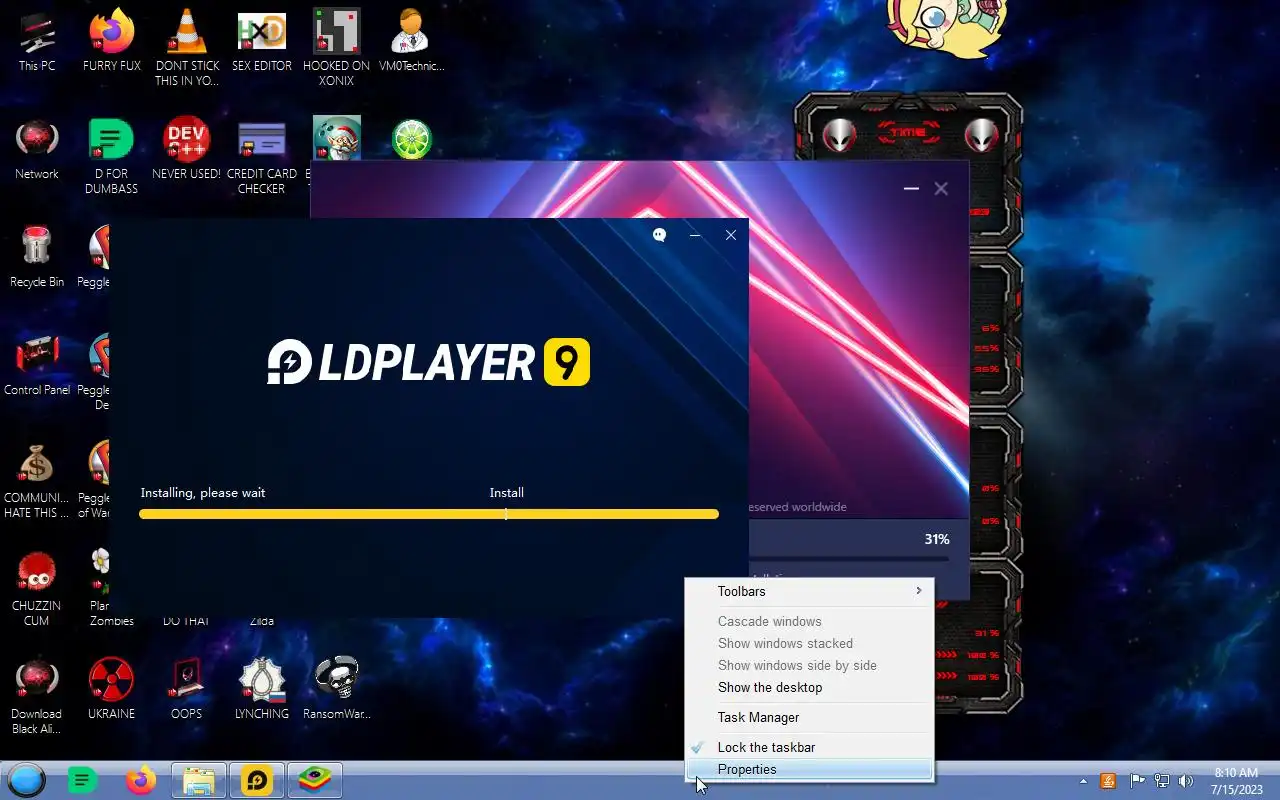Image resolution: width=1280 pixels, height=800 pixels.
Task: Open Action Center flag in tray
Action: (x=1137, y=781)
